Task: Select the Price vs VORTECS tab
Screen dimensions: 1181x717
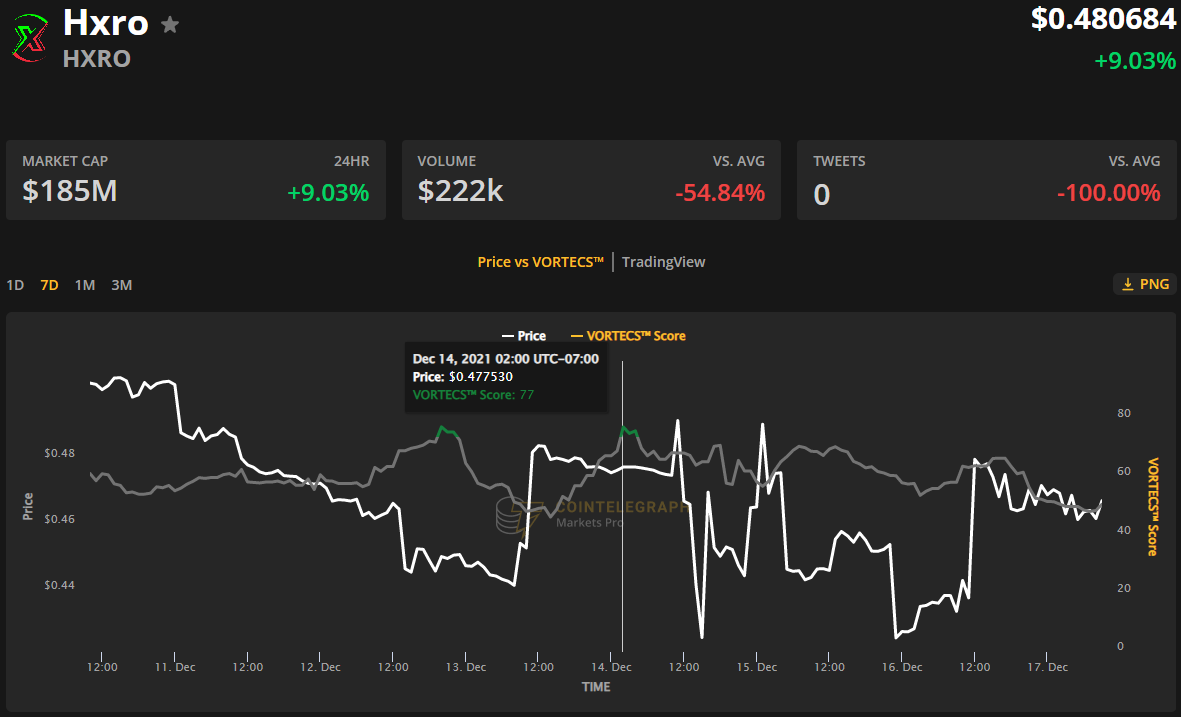Action: (x=541, y=261)
